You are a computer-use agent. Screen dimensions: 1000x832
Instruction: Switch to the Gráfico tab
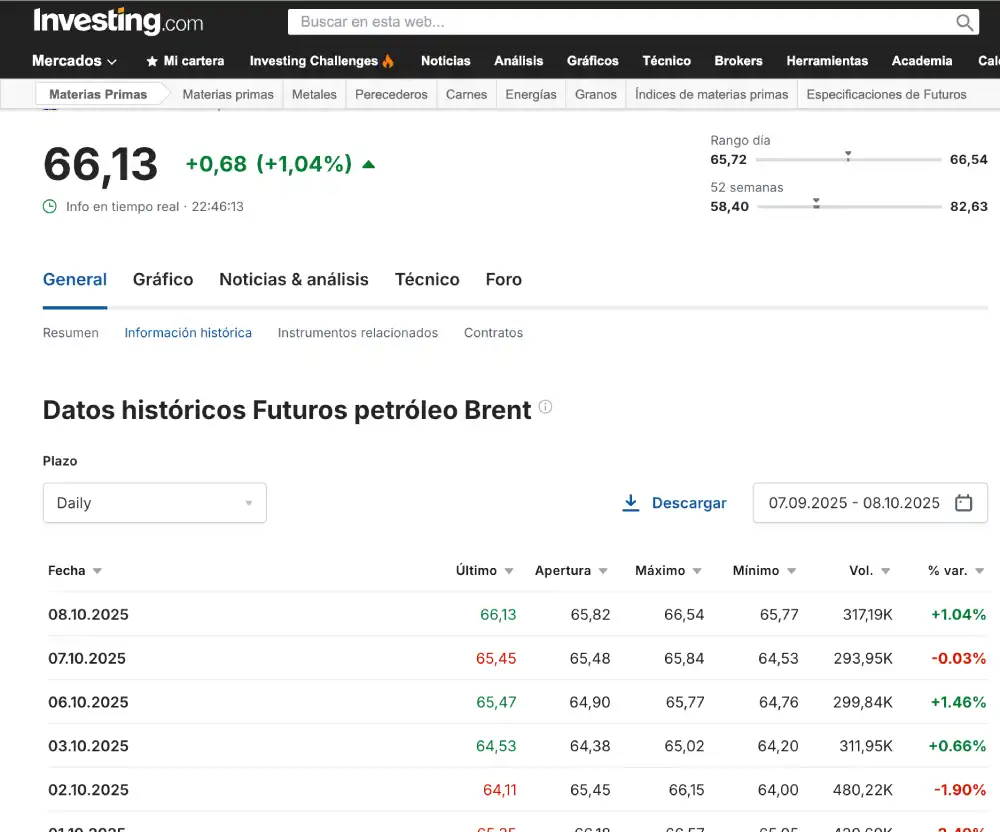[163, 280]
